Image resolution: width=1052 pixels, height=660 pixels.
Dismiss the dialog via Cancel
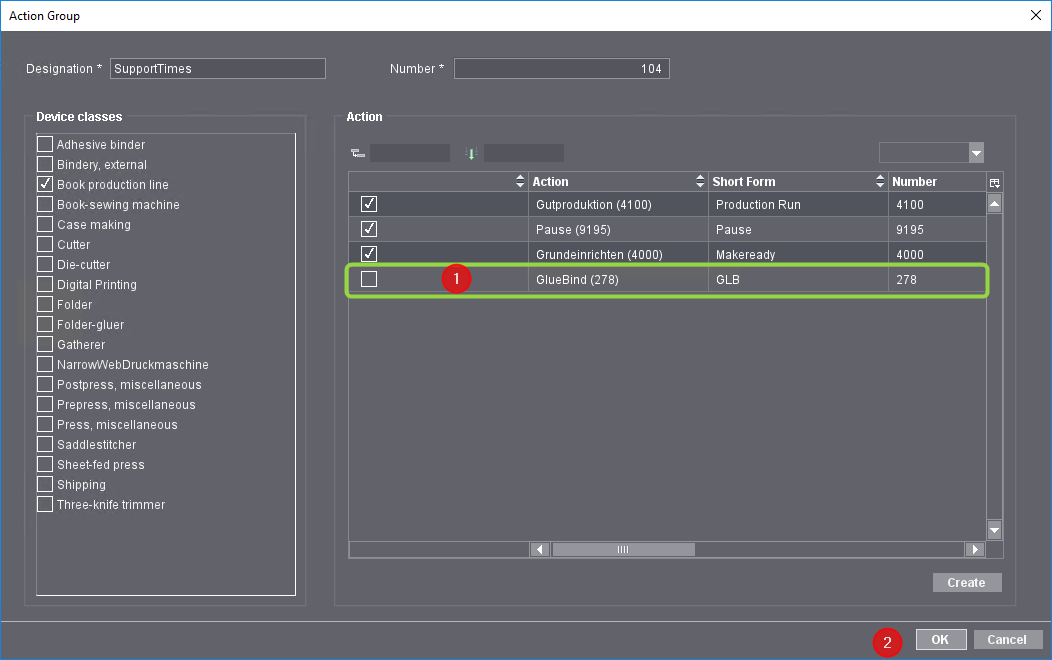point(1007,639)
